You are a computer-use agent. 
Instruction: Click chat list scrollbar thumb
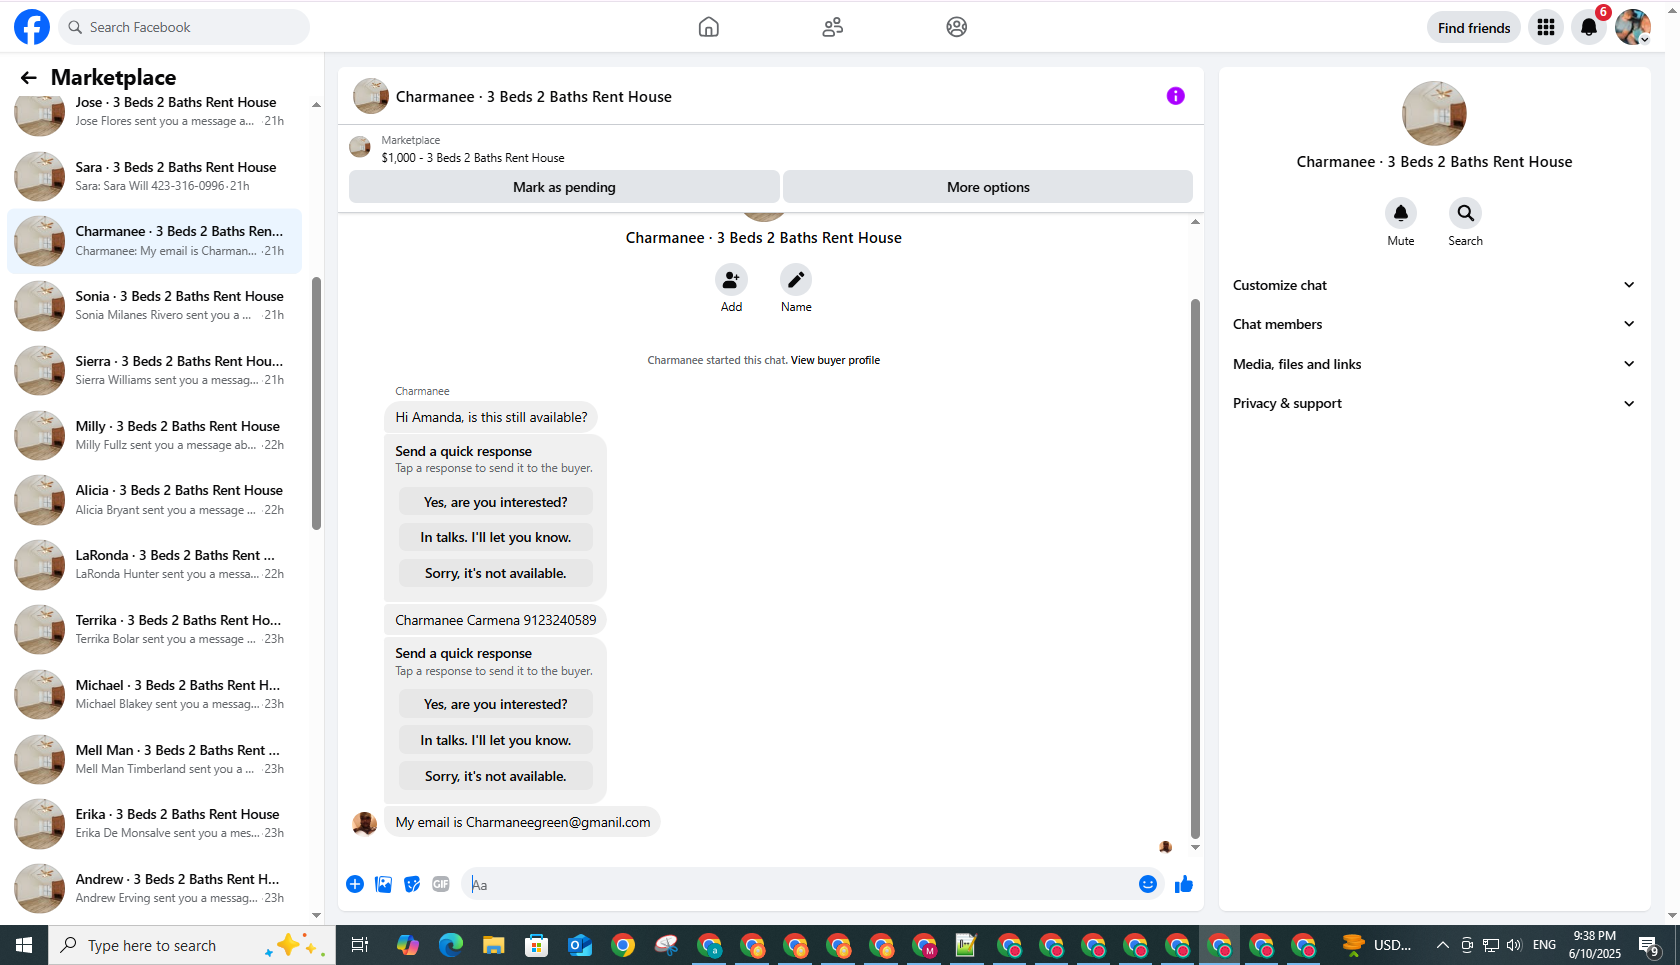coord(316,403)
